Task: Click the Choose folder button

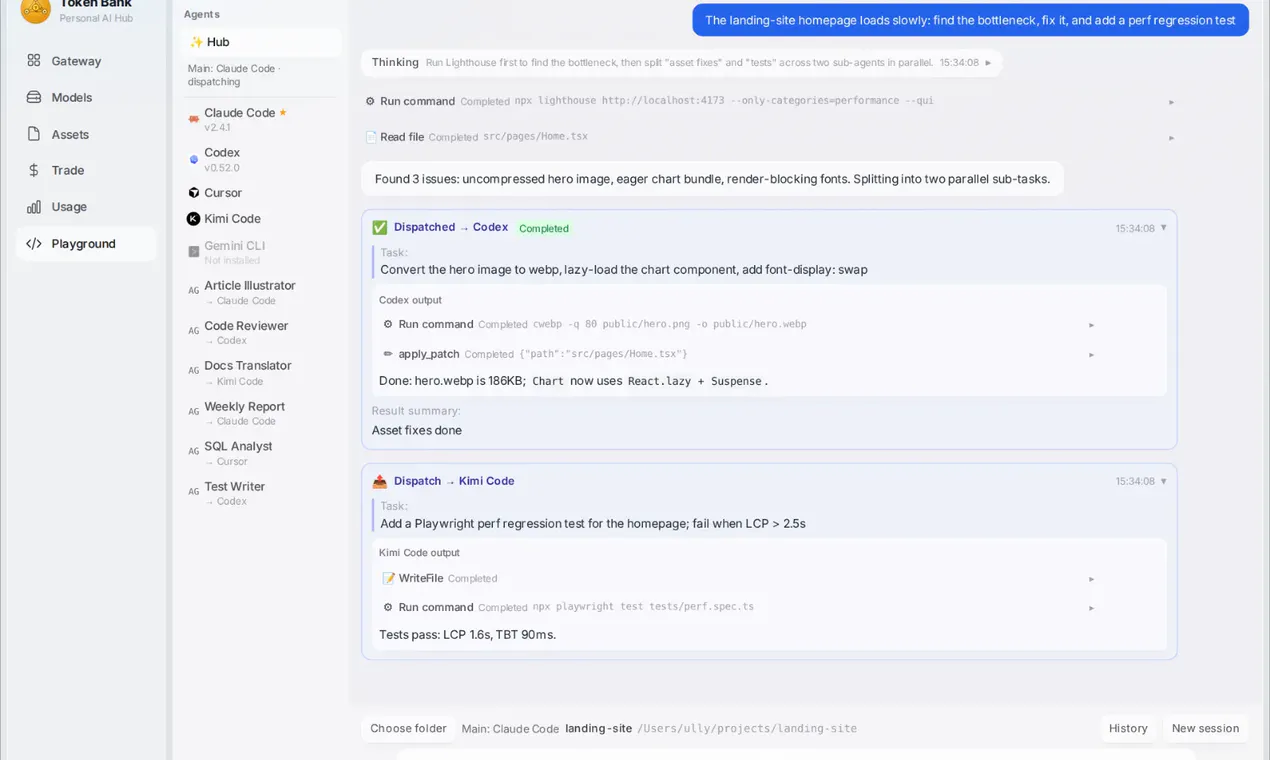Action: click(408, 728)
